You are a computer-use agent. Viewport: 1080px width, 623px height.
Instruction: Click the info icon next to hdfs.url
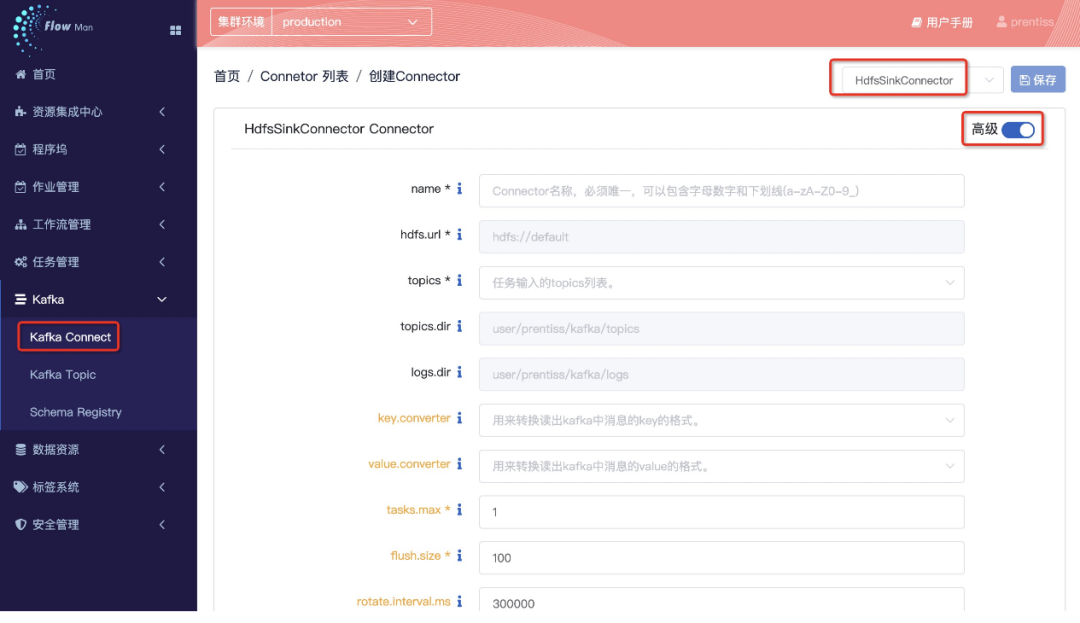459,235
